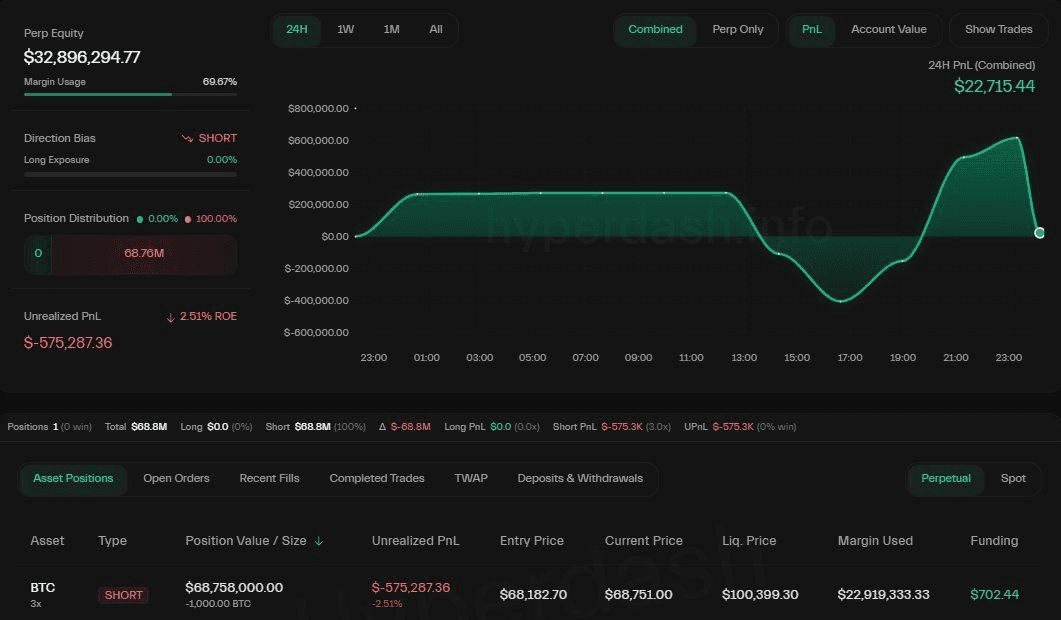Select the 1M time range
This screenshot has height=620, width=1061.
(x=391, y=30)
